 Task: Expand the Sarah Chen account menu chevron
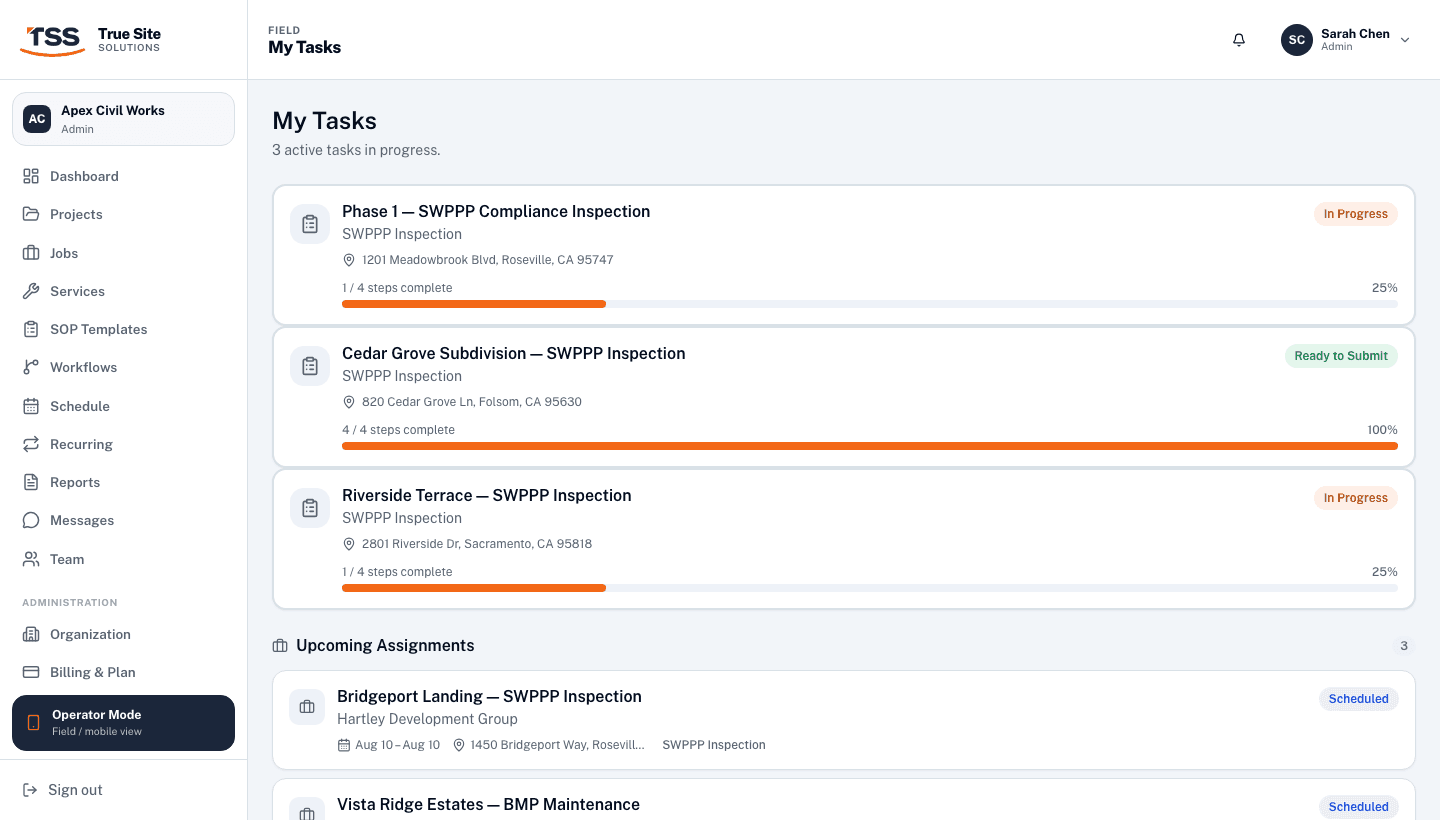click(x=1405, y=40)
